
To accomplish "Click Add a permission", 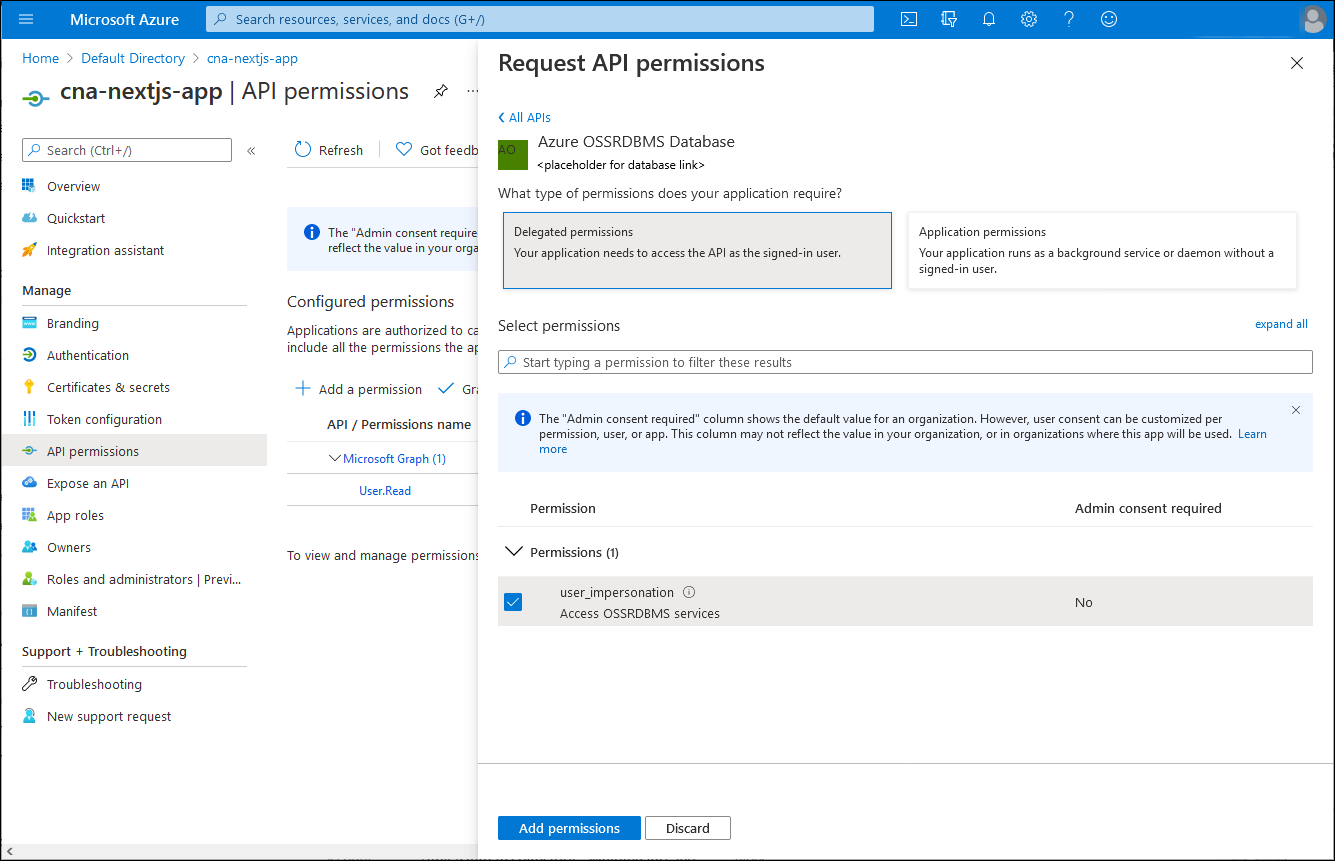I will (x=358, y=389).
